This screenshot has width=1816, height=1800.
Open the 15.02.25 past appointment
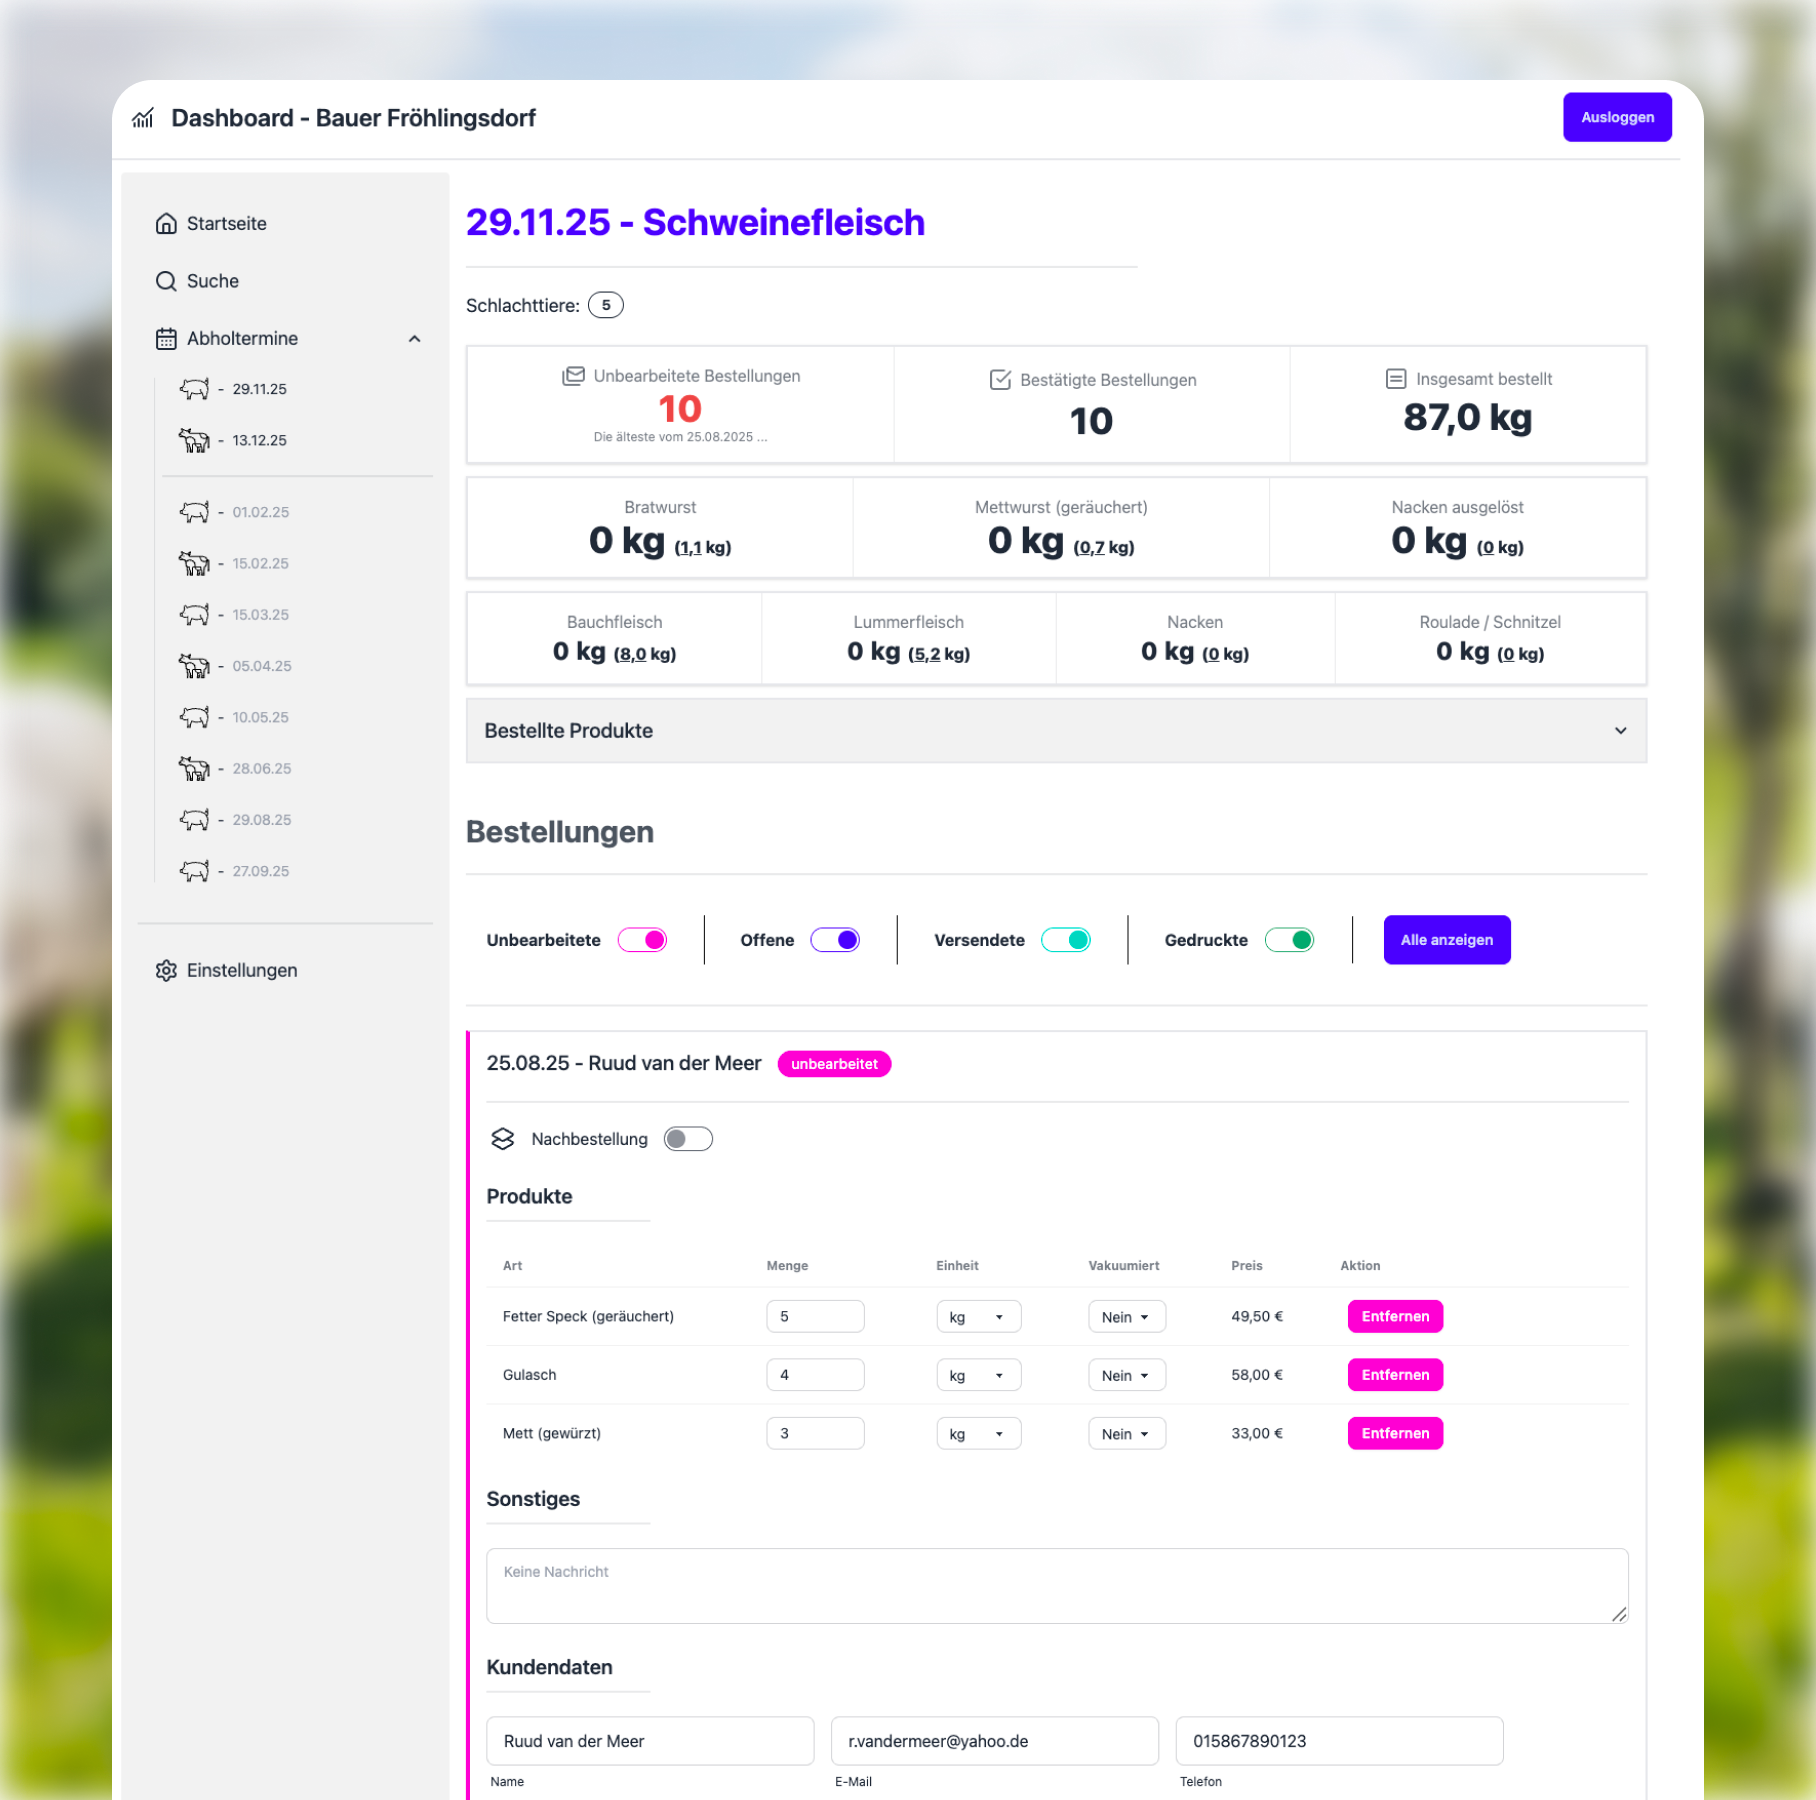(260, 564)
